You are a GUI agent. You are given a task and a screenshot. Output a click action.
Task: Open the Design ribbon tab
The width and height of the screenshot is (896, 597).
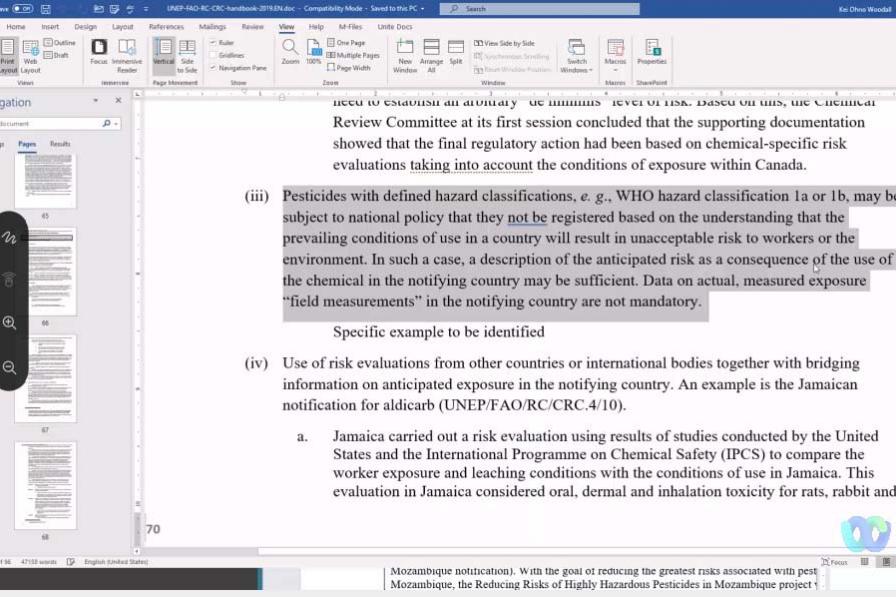pyautogui.click(x=86, y=27)
